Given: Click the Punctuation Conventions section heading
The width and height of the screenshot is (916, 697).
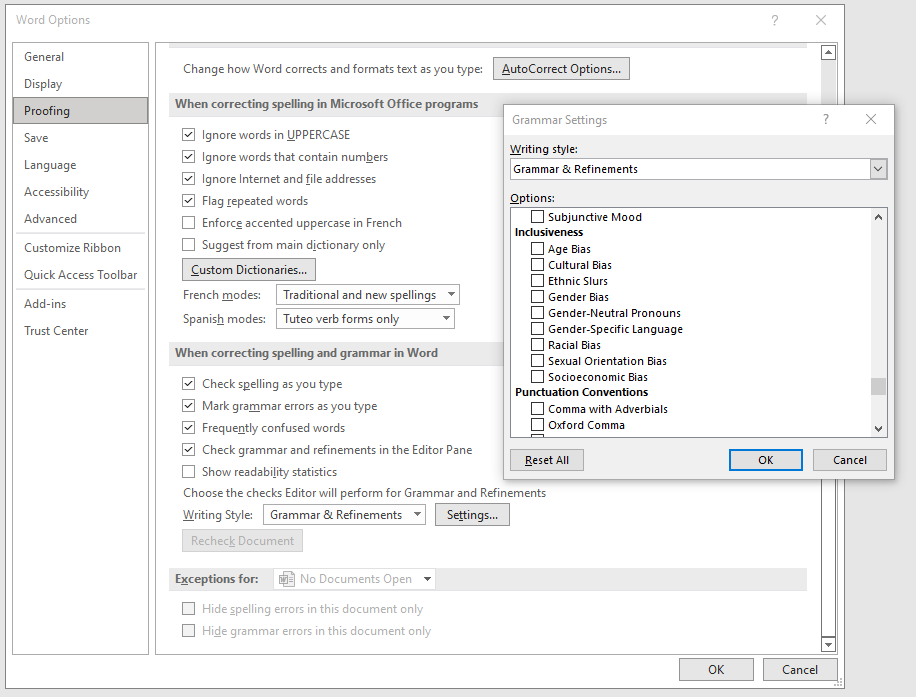Looking at the screenshot, I should (x=581, y=392).
